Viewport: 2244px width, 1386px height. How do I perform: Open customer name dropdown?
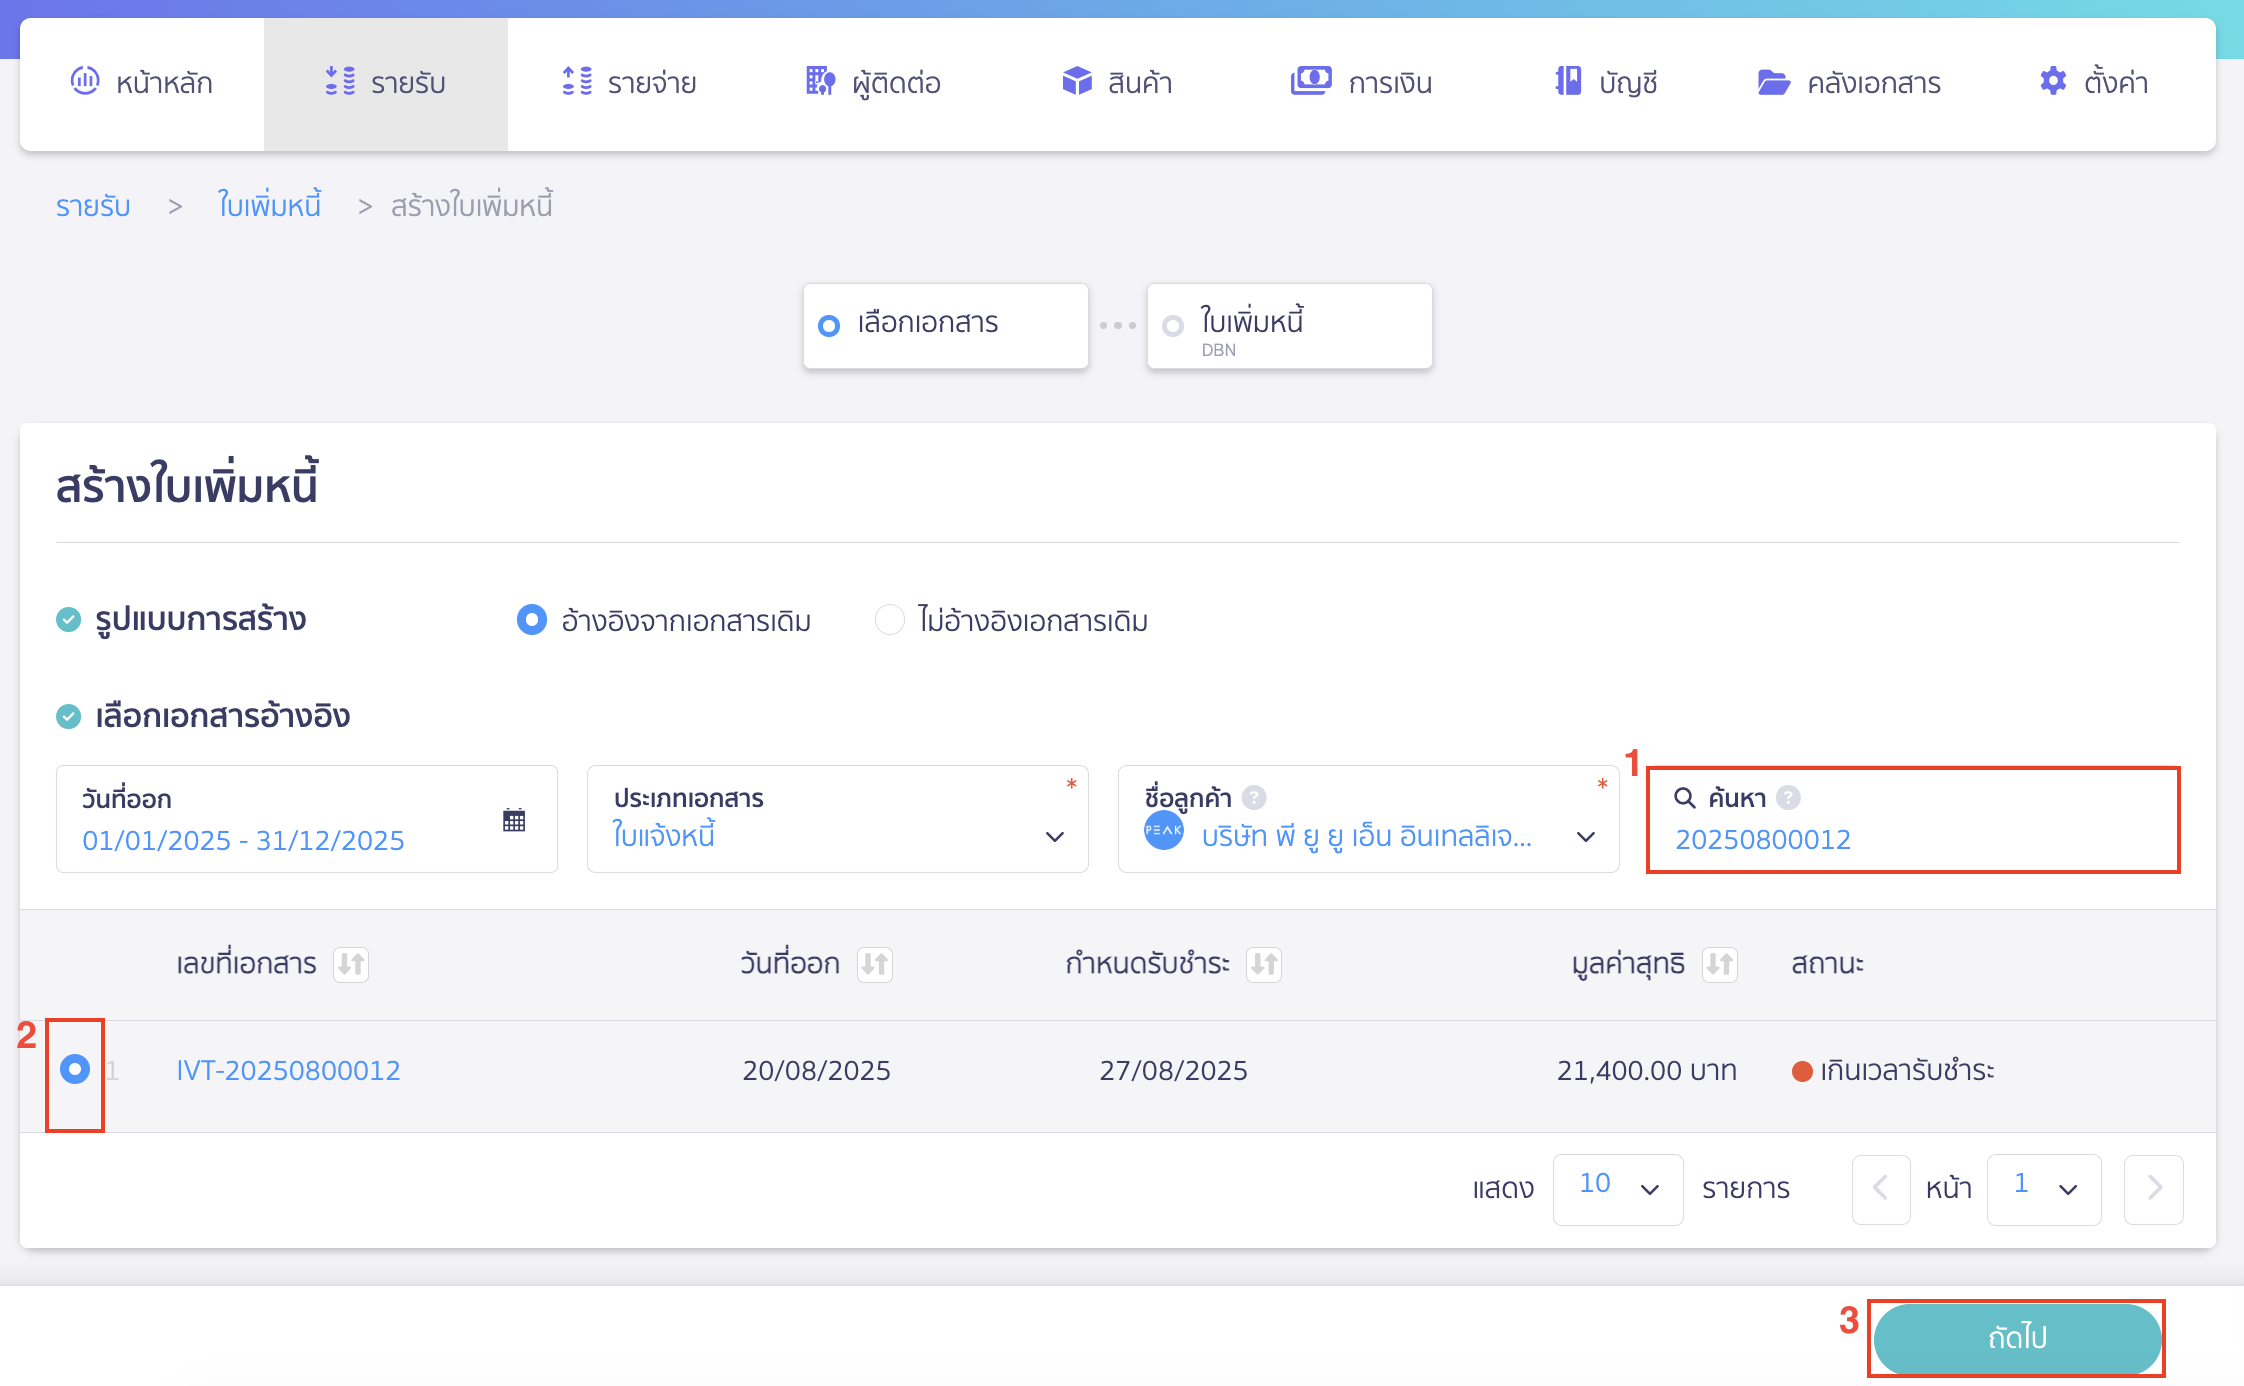tap(1585, 836)
